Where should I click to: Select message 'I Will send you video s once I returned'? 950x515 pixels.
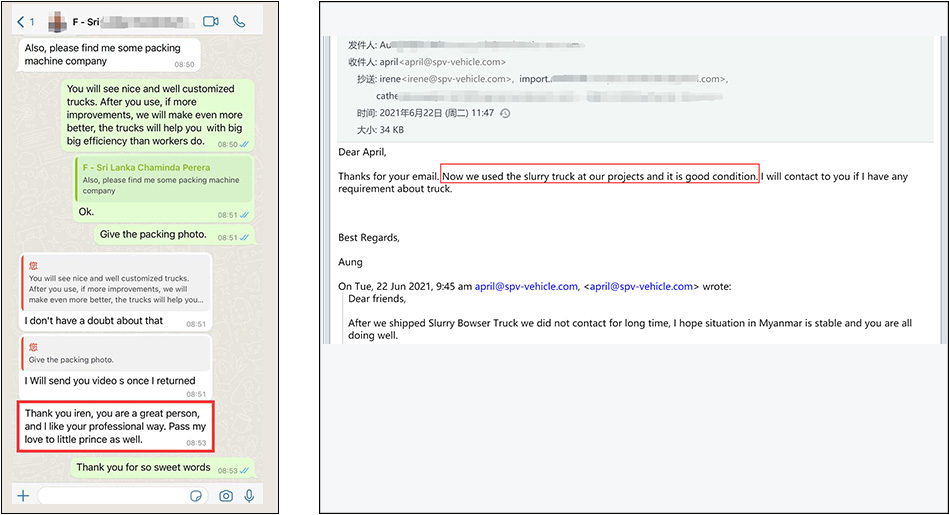tap(116, 366)
